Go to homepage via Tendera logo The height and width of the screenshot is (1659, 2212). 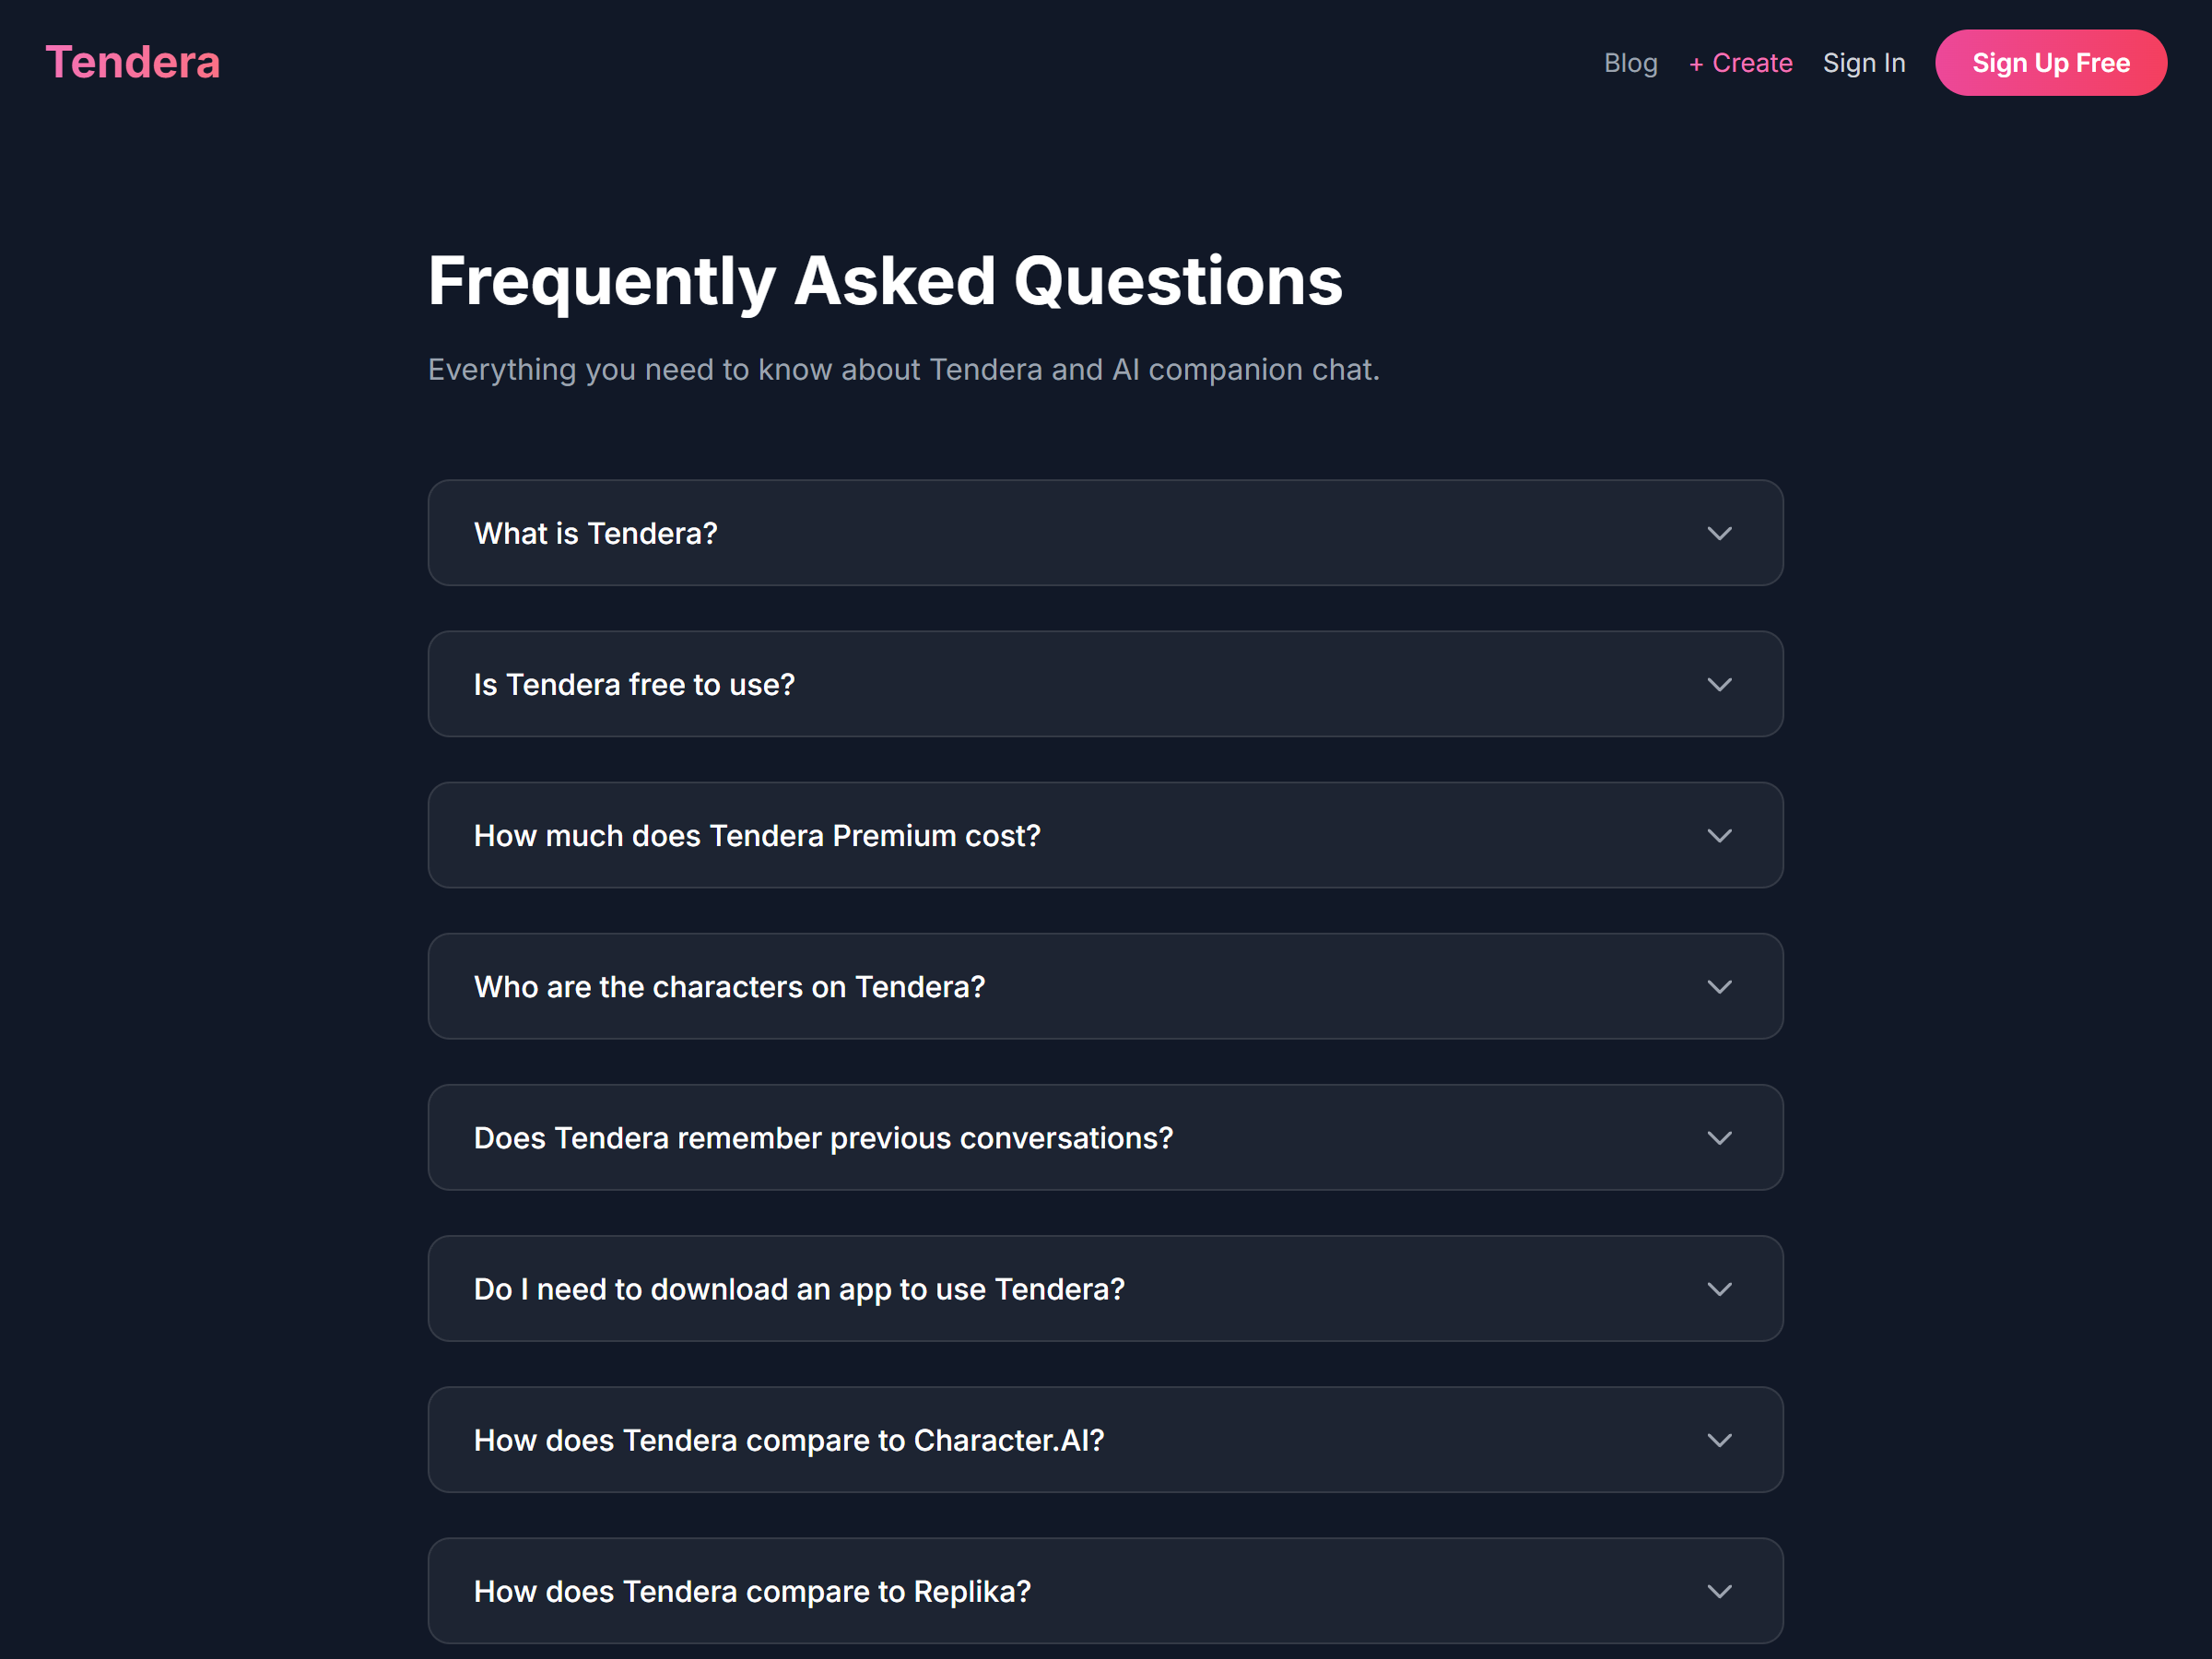coord(133,62)
